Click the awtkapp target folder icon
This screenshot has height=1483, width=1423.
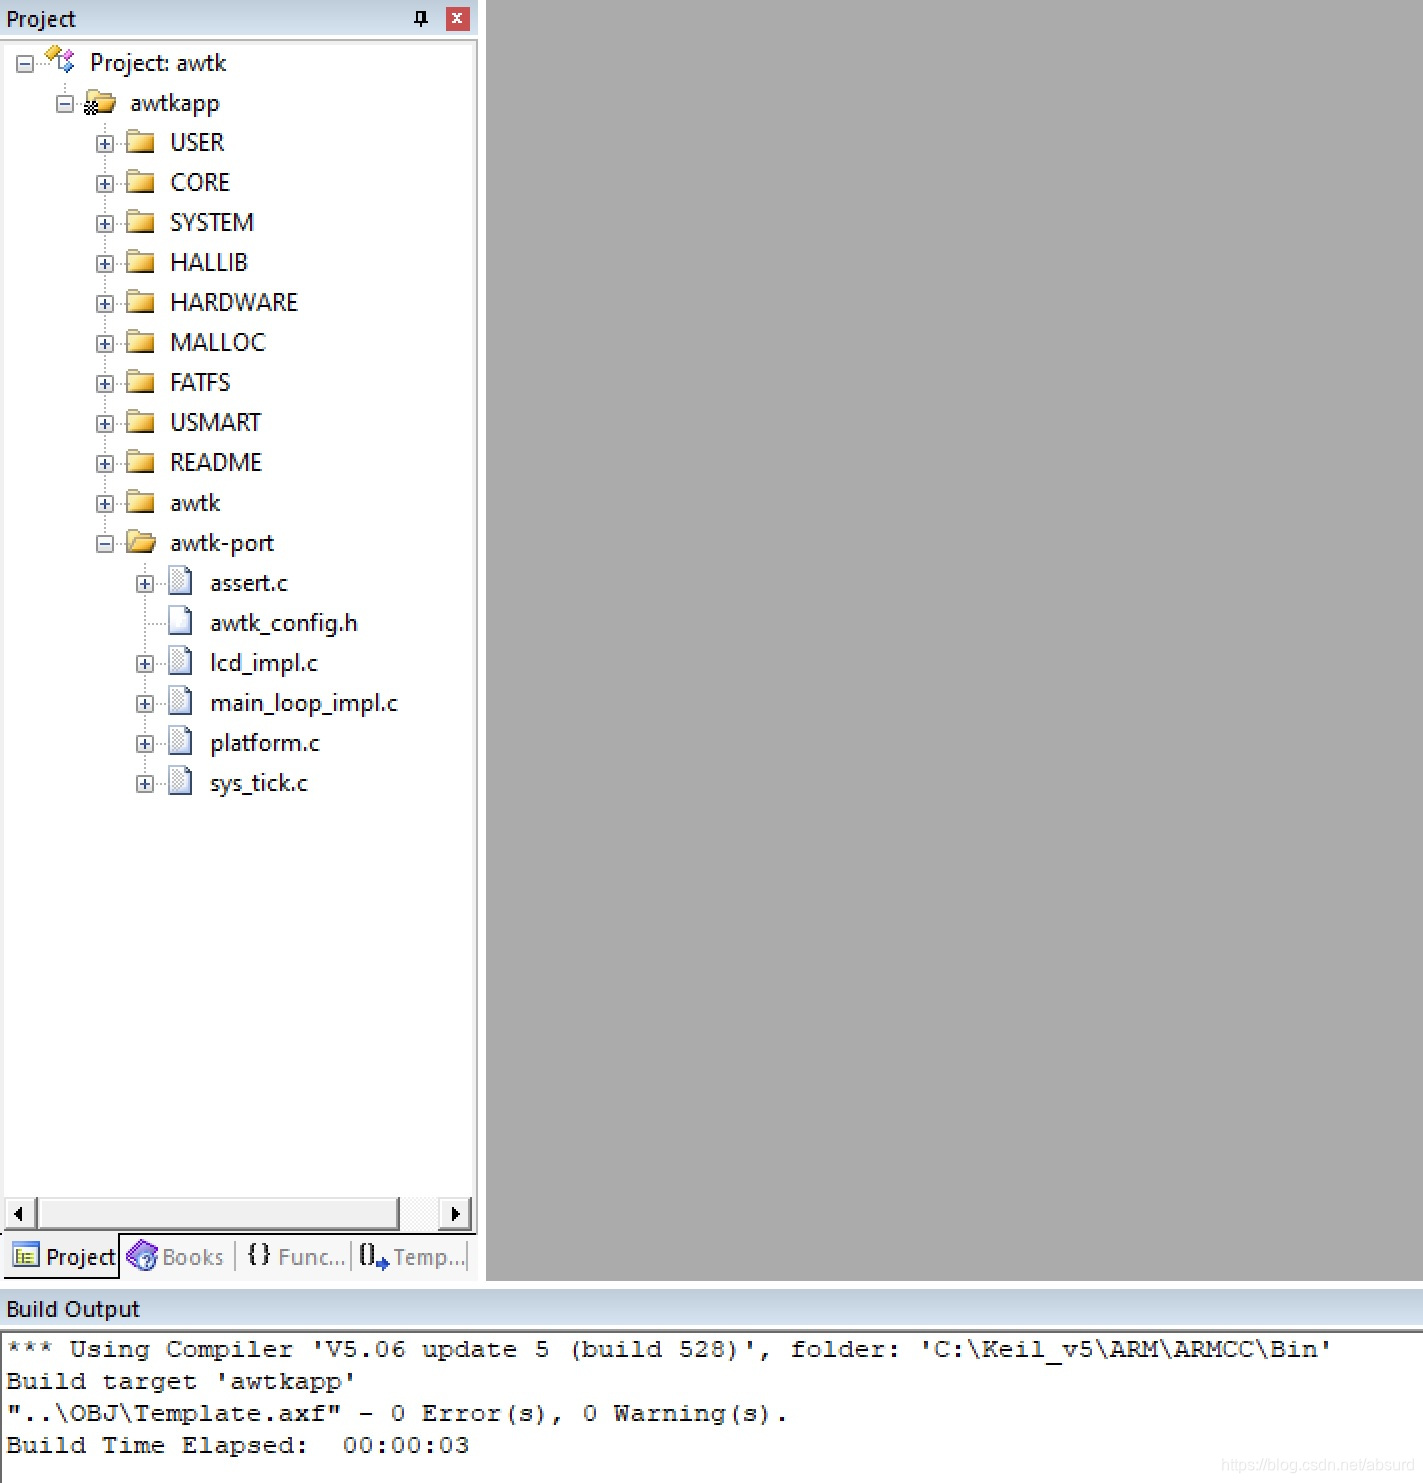100,102
